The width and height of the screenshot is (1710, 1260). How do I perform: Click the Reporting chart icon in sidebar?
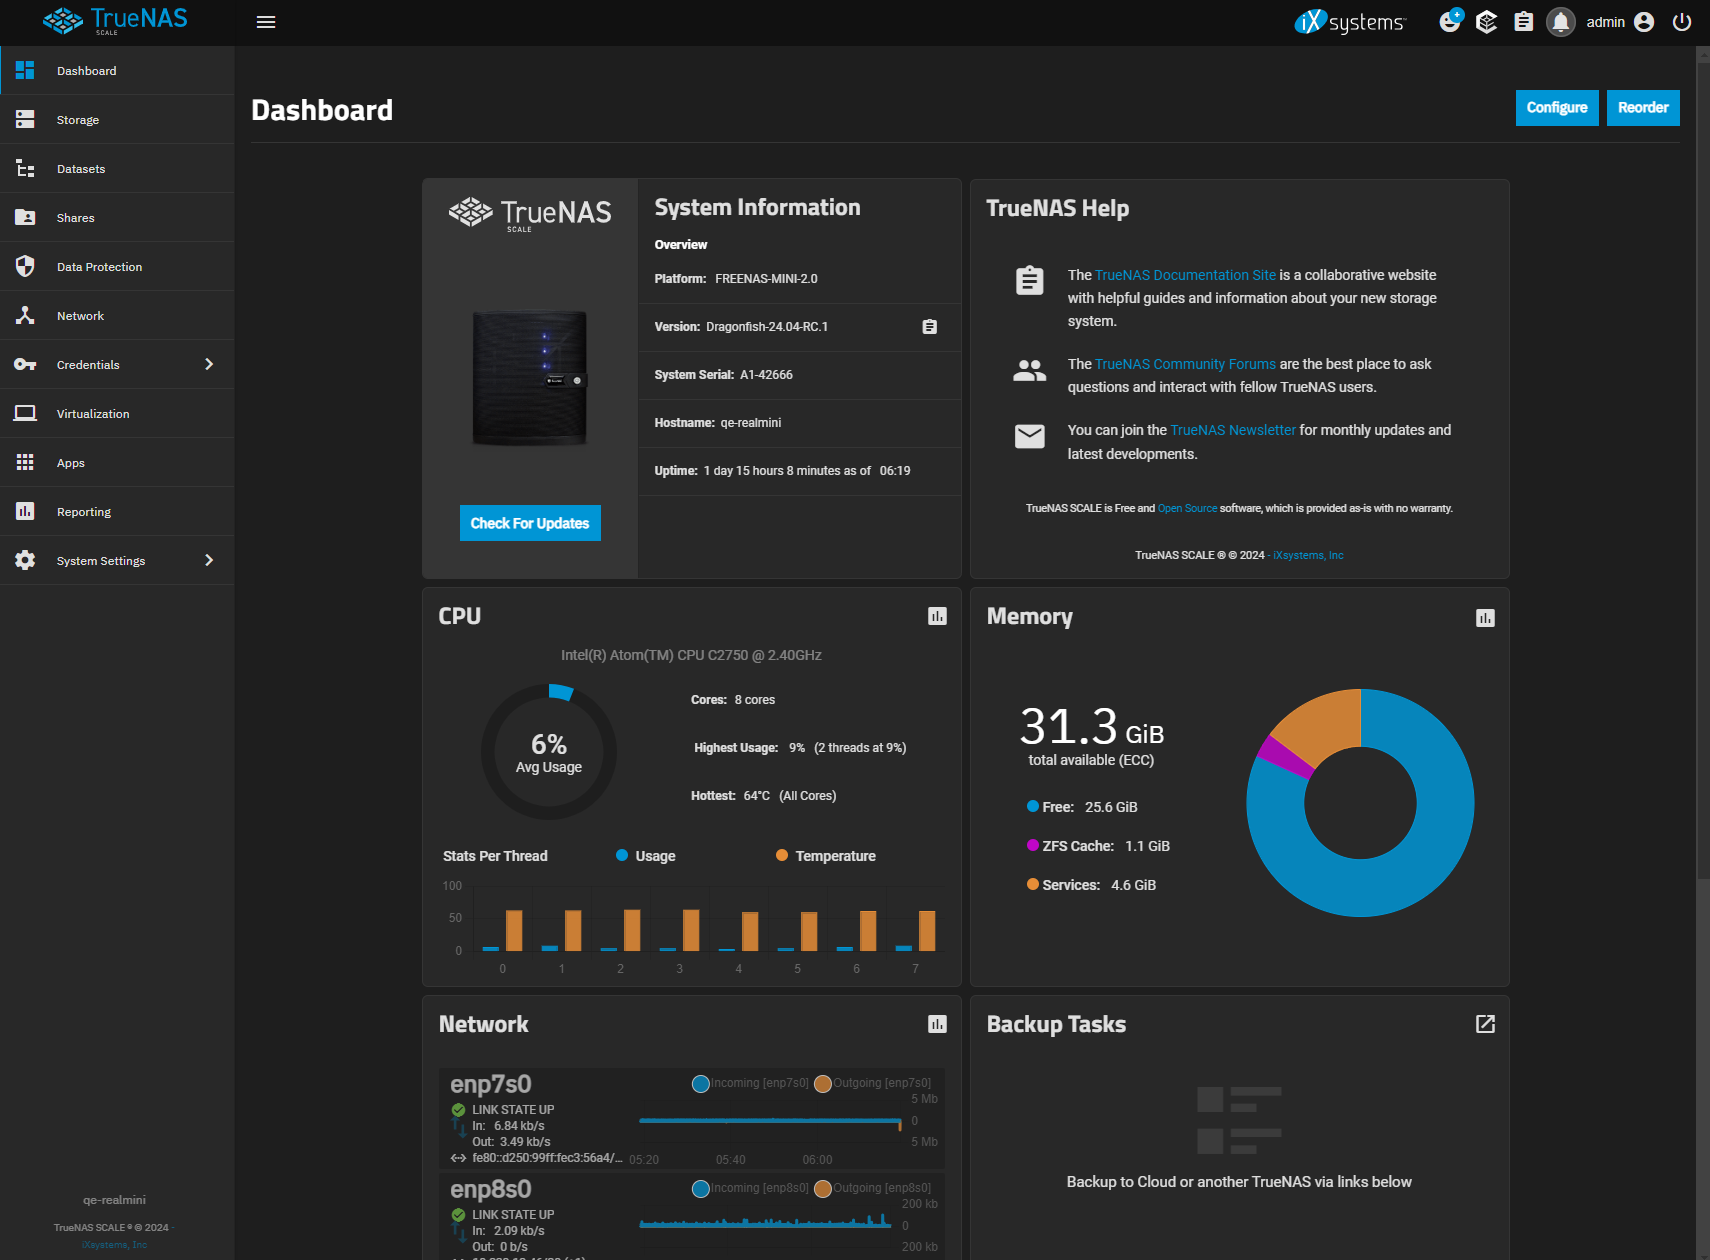25,511
